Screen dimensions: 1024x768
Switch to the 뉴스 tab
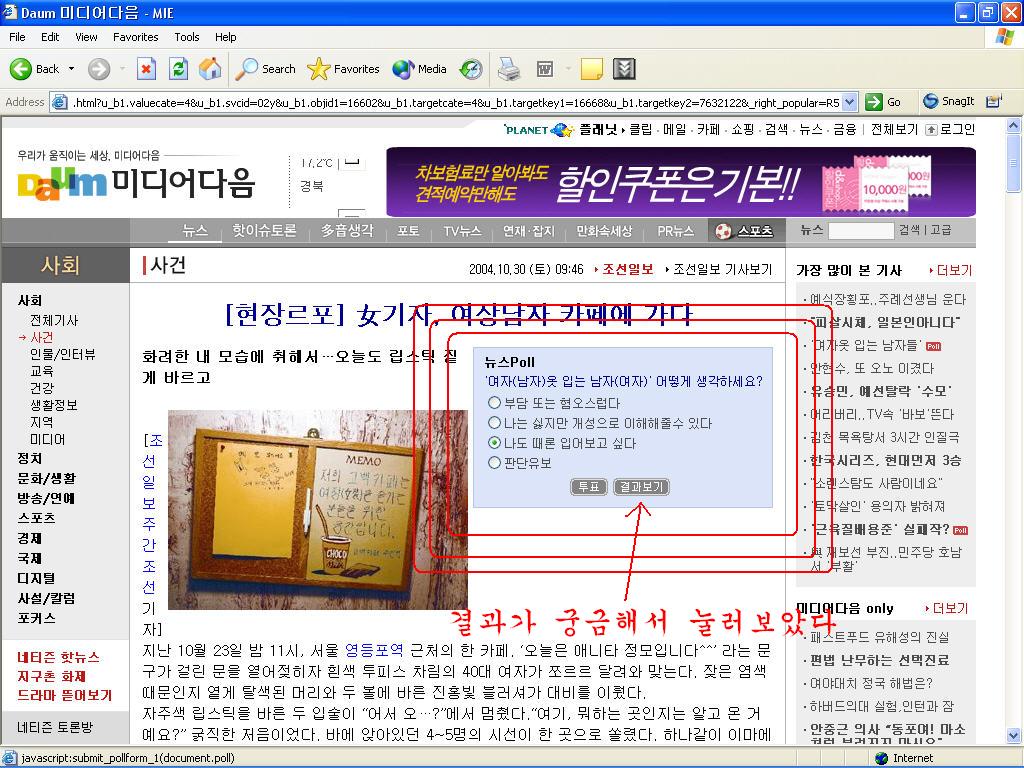[195, 231]
